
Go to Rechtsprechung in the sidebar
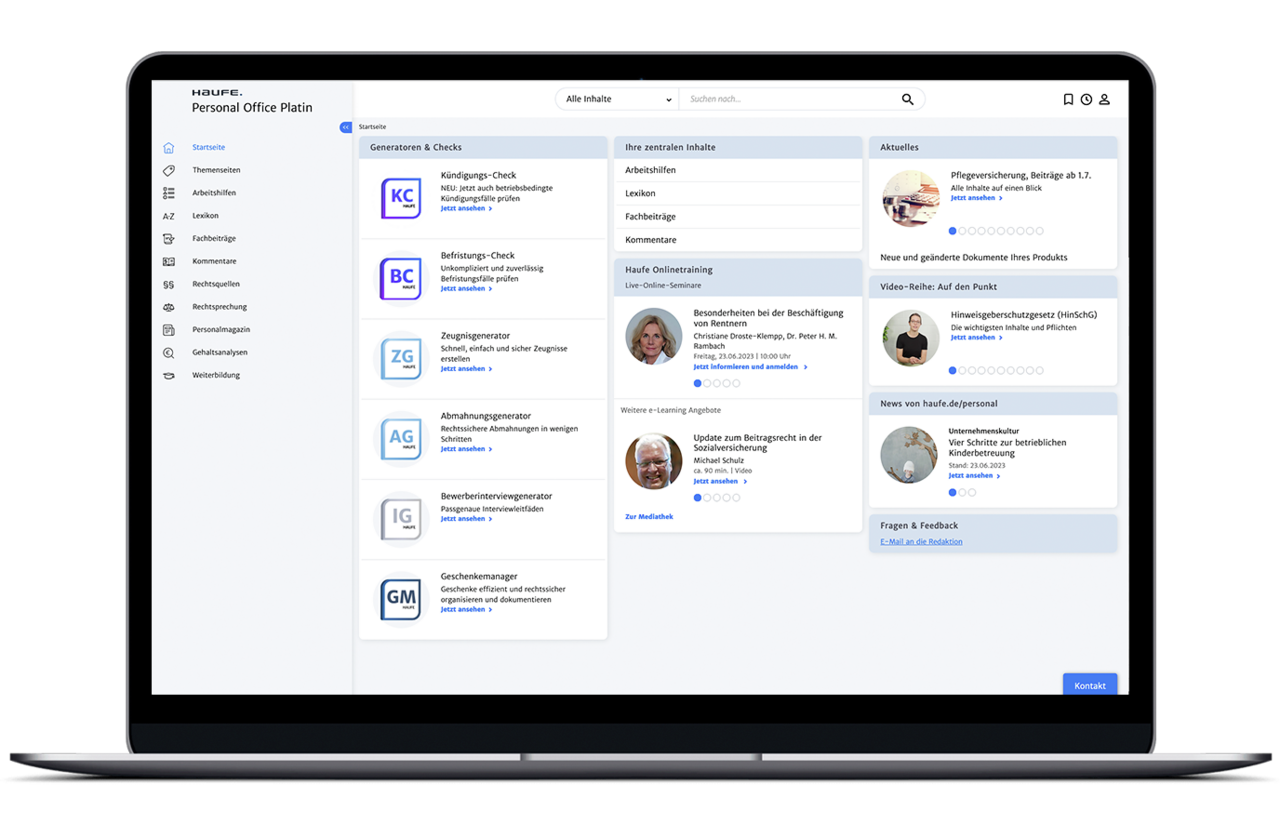click(219, 307)
